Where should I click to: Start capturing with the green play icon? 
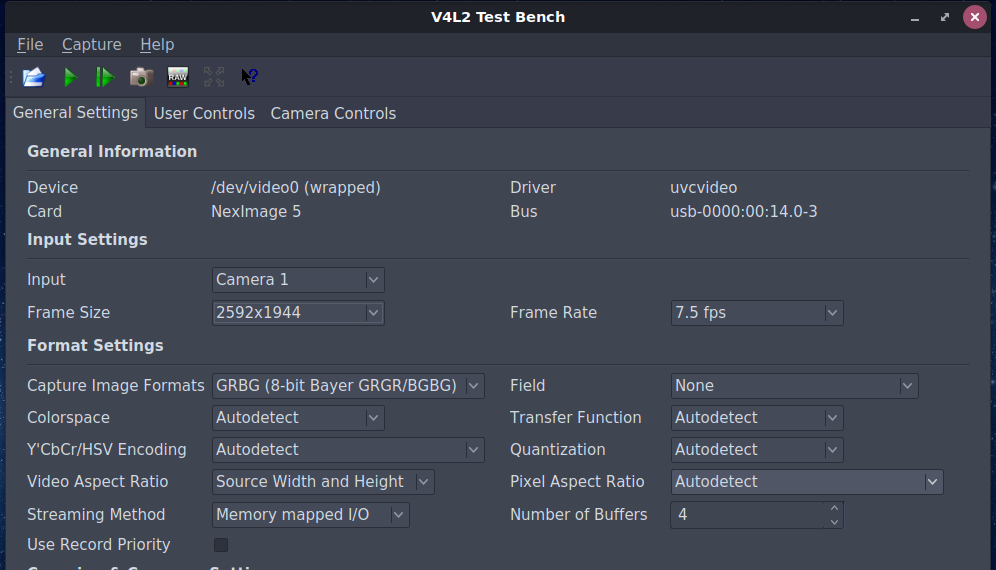pos(70,77)
